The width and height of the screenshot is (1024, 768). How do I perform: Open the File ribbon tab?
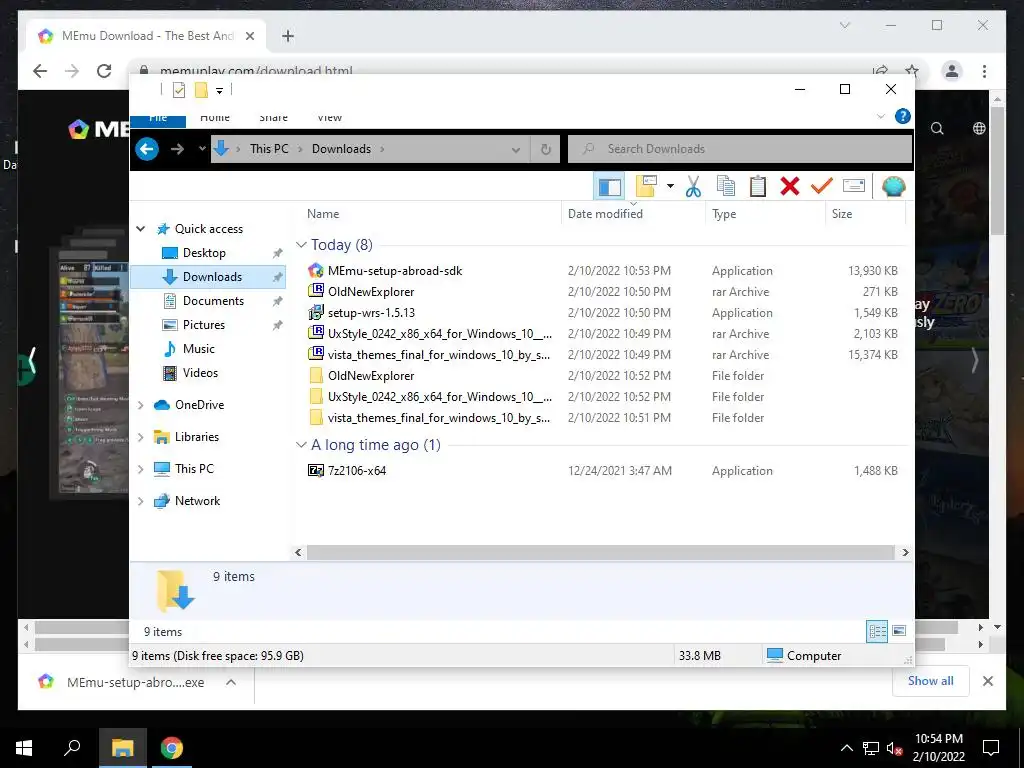click(x=158, y=120)
